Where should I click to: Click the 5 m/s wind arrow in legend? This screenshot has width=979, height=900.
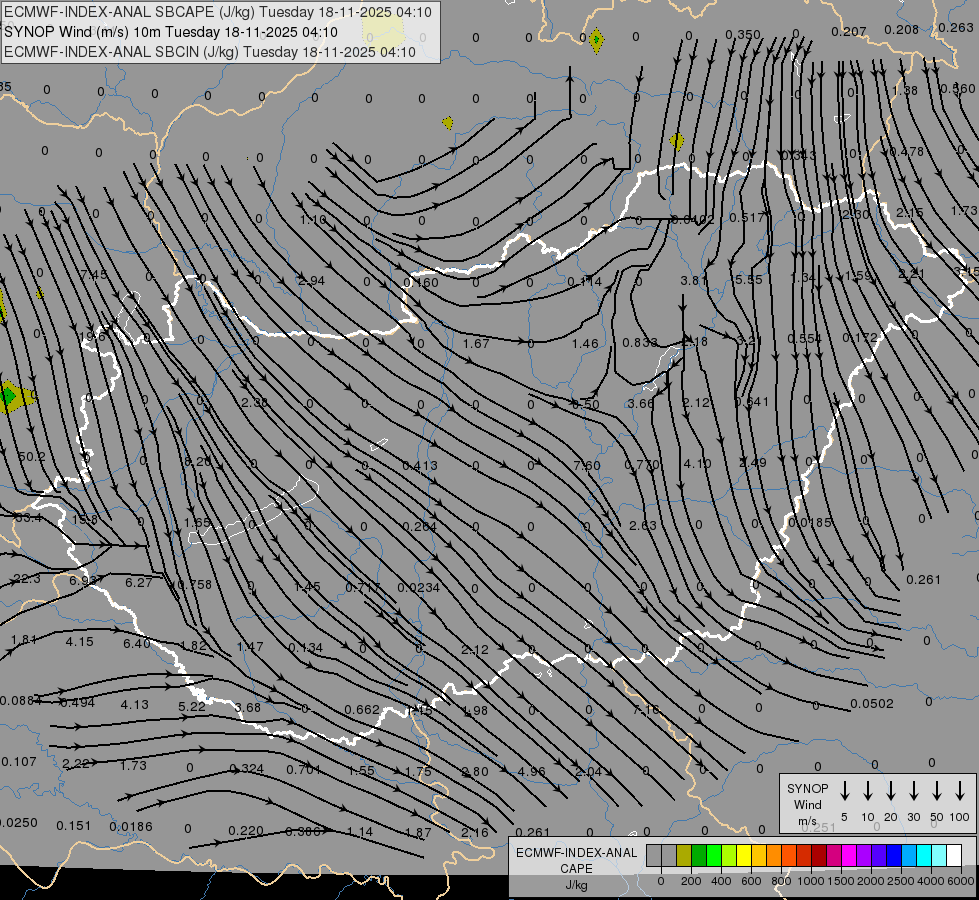point(844,790)
